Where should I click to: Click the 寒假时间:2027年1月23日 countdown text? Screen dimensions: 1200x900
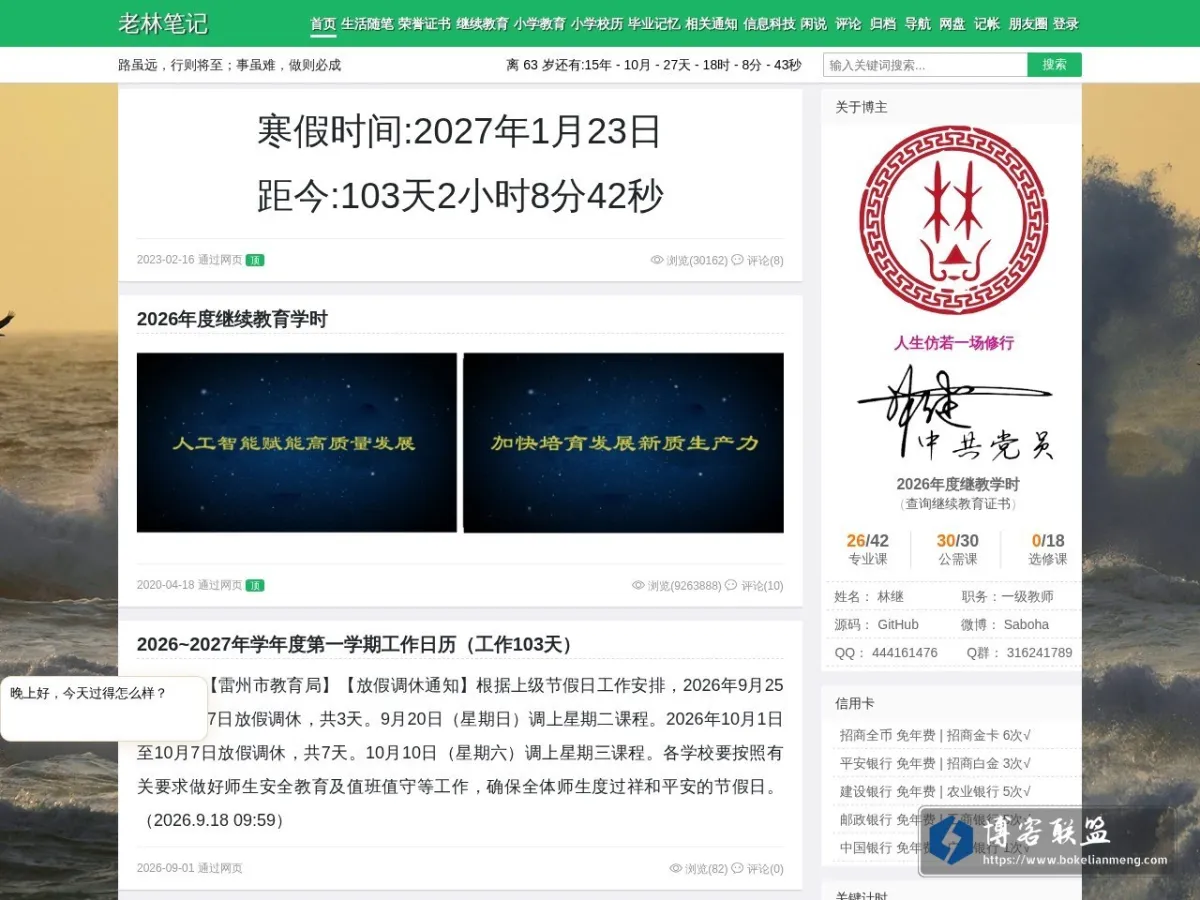(x=460, y=131)
